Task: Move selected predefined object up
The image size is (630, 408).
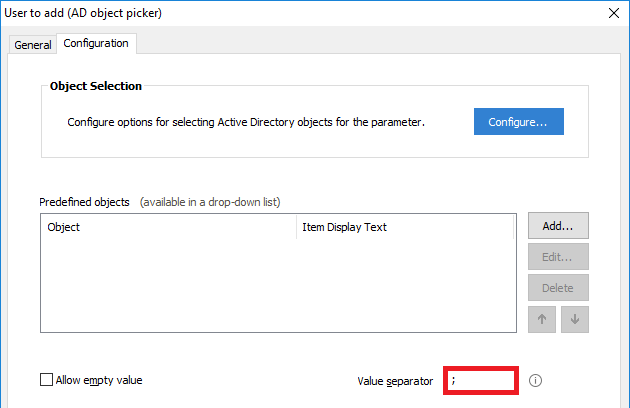Action: point(543,320)
